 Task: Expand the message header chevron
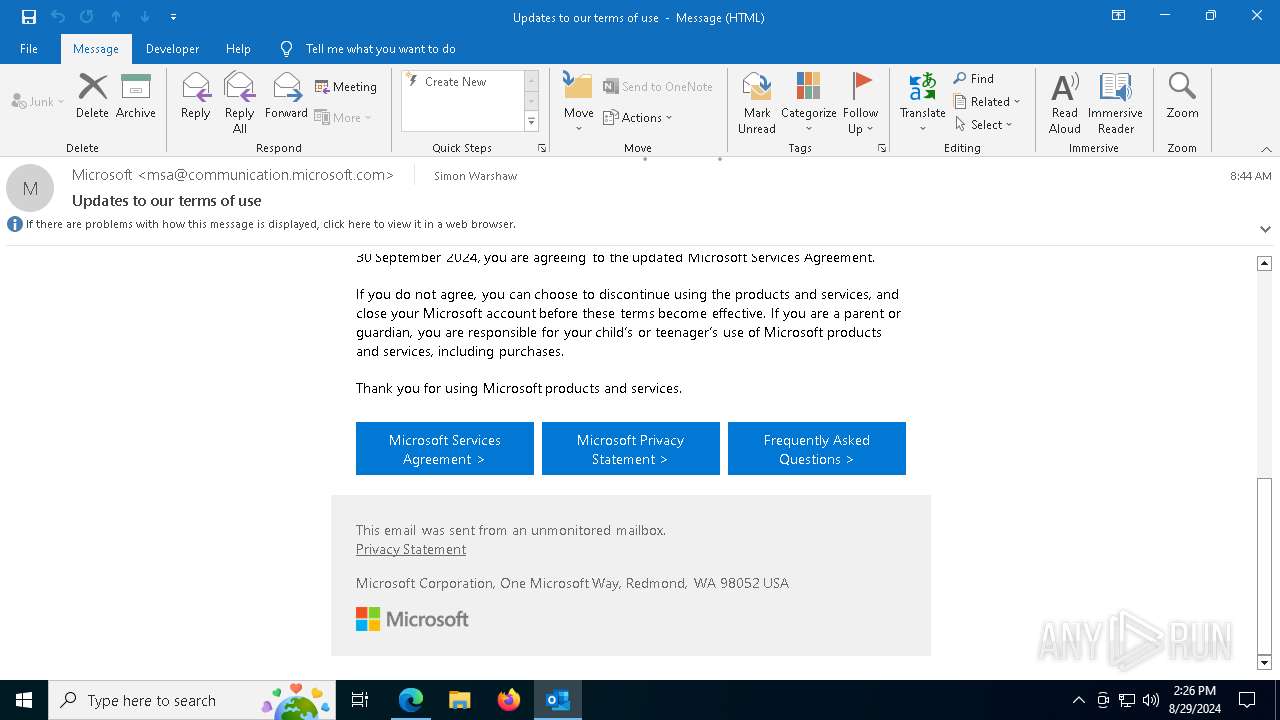click(1265, 229)
